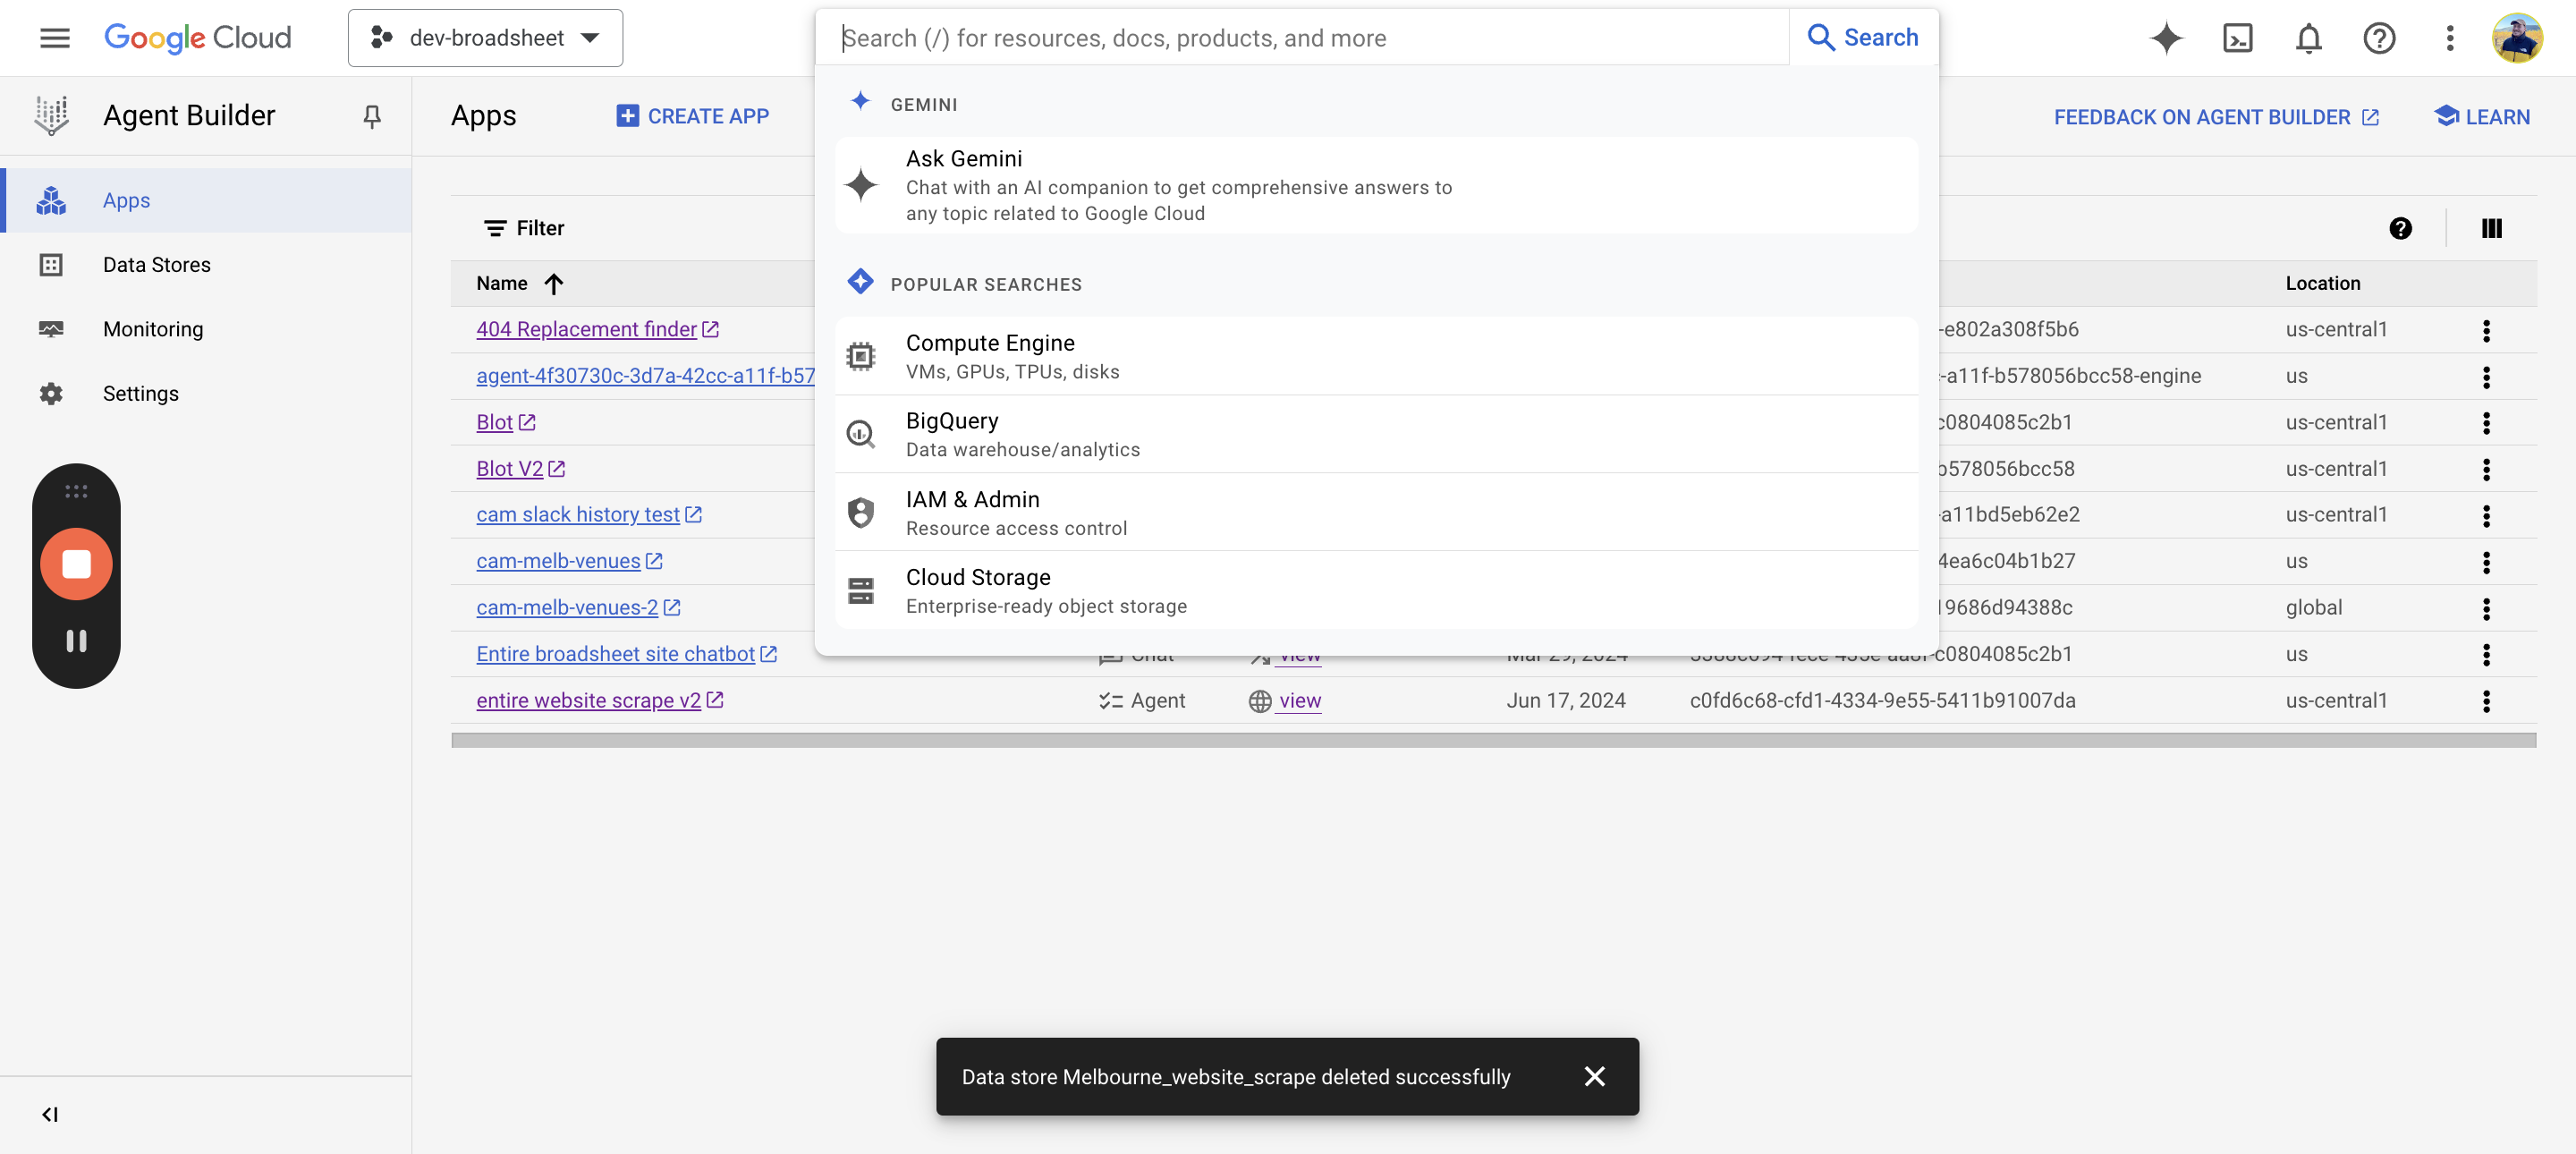Choose IAM & Admin popular search

(1376, 512)
